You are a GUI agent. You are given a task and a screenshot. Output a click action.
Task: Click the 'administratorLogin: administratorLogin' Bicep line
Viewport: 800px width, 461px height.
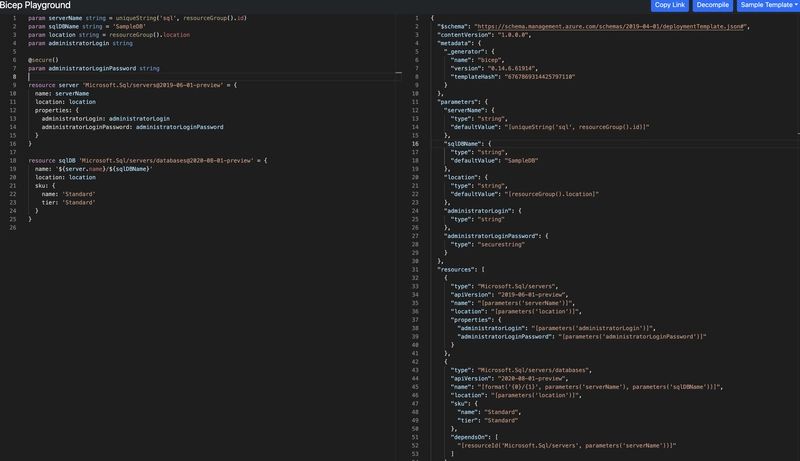tap(106, 119)
